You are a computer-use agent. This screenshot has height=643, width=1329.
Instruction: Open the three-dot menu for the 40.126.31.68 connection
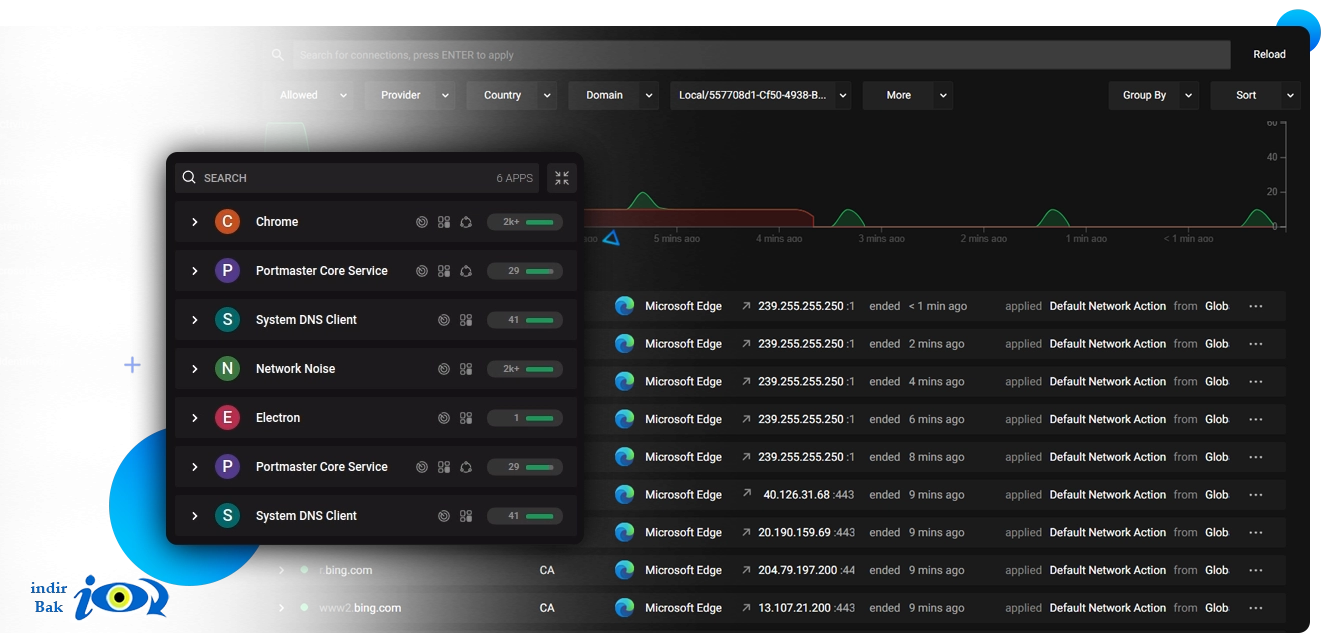click(1256, 495)
